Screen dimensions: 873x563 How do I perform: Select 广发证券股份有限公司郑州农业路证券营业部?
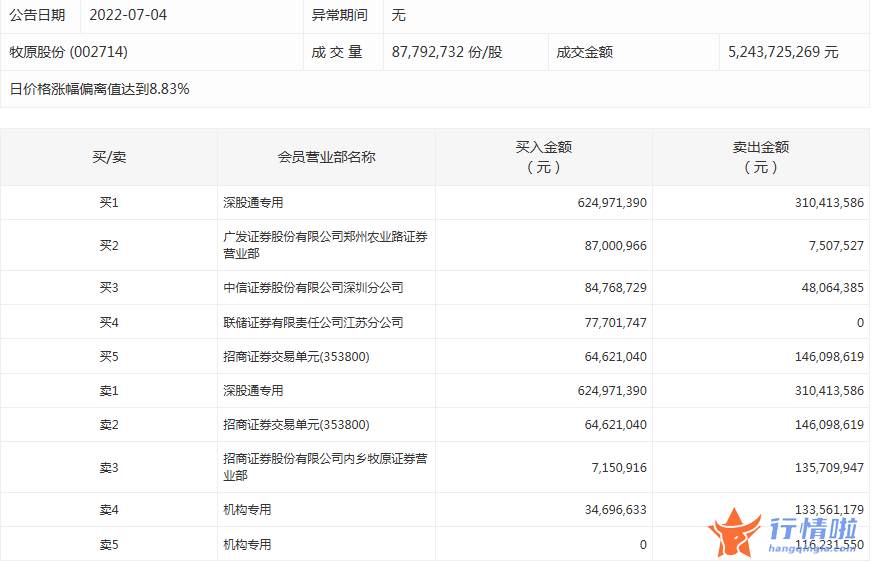tap(325, 245)
